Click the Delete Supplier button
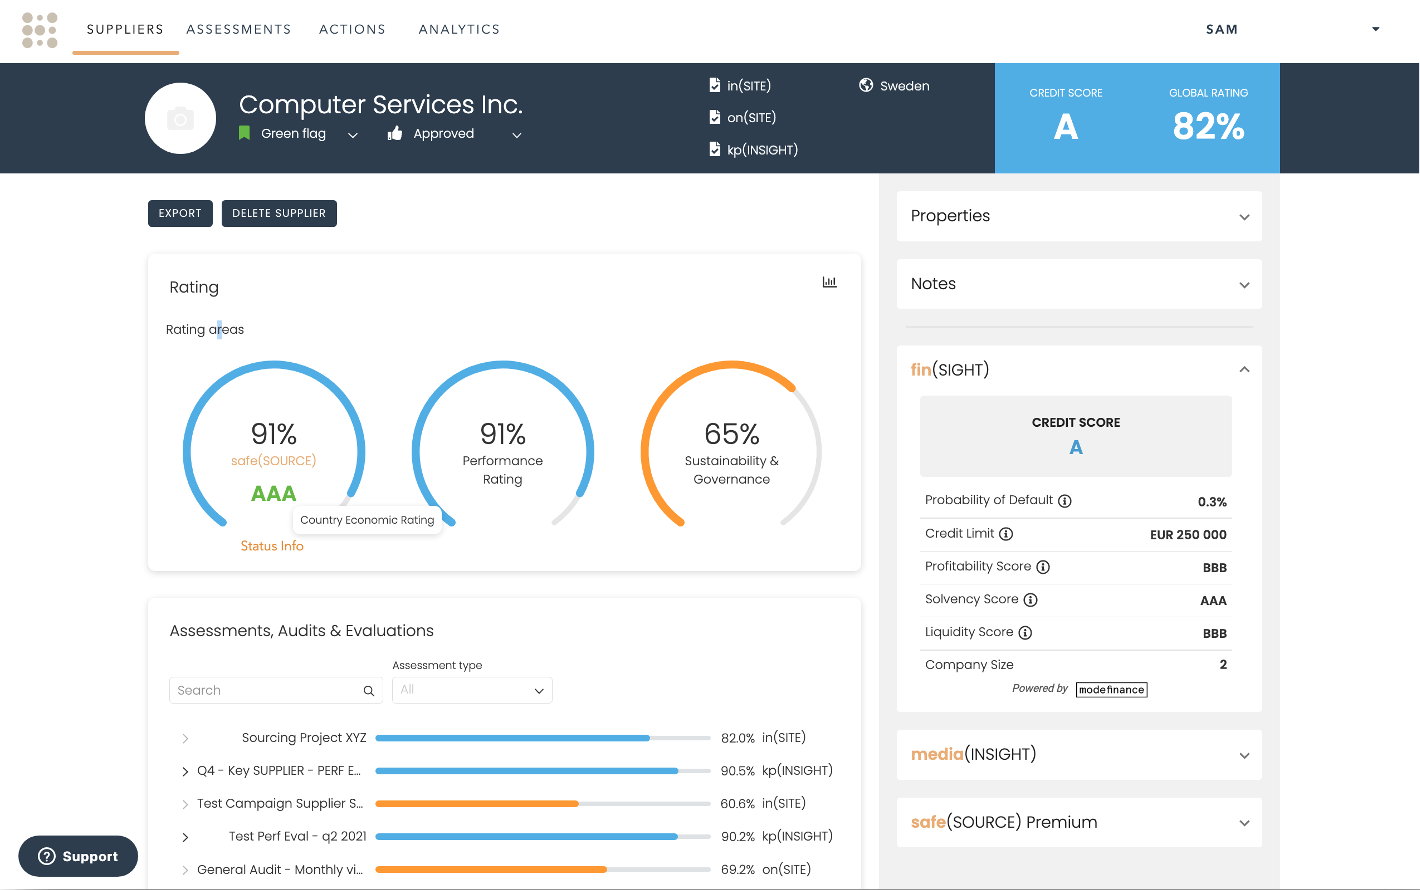Viewport: 1420px width, 890px height. pos(279,213)
